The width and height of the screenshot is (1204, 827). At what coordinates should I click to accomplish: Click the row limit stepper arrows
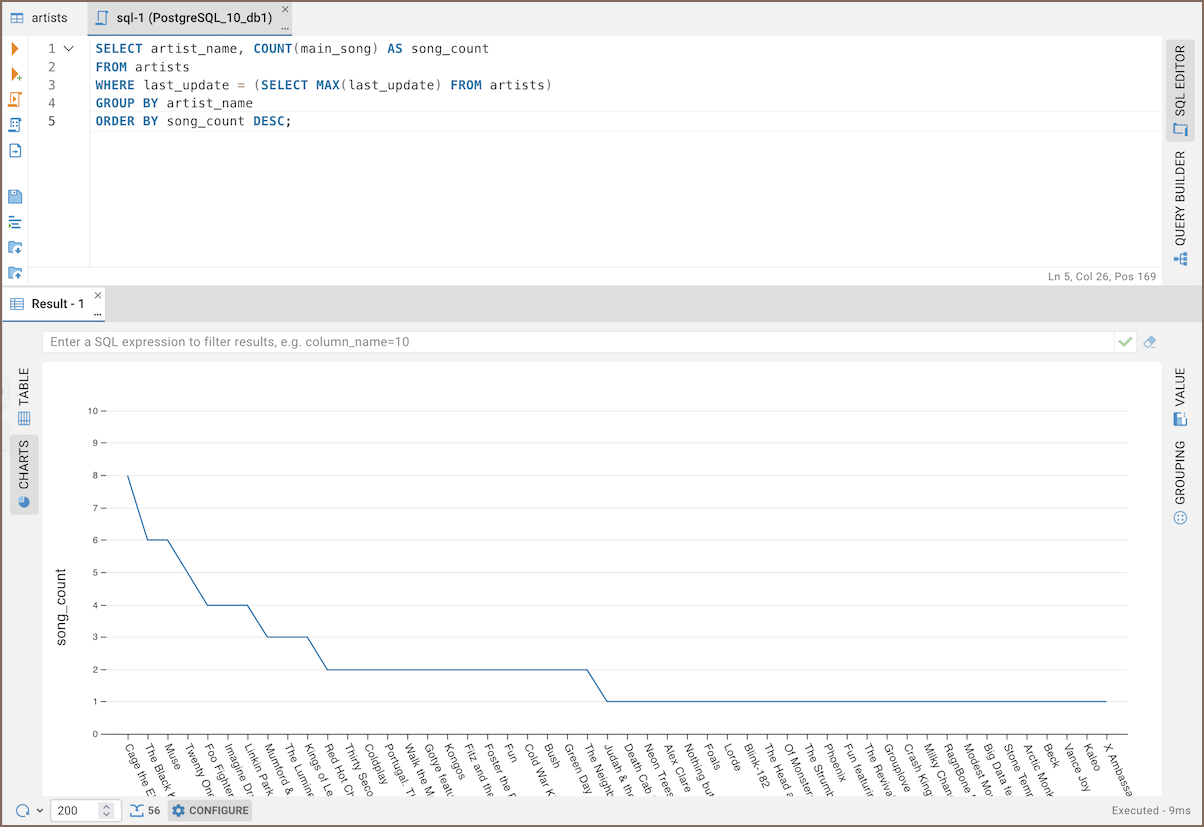107,811
